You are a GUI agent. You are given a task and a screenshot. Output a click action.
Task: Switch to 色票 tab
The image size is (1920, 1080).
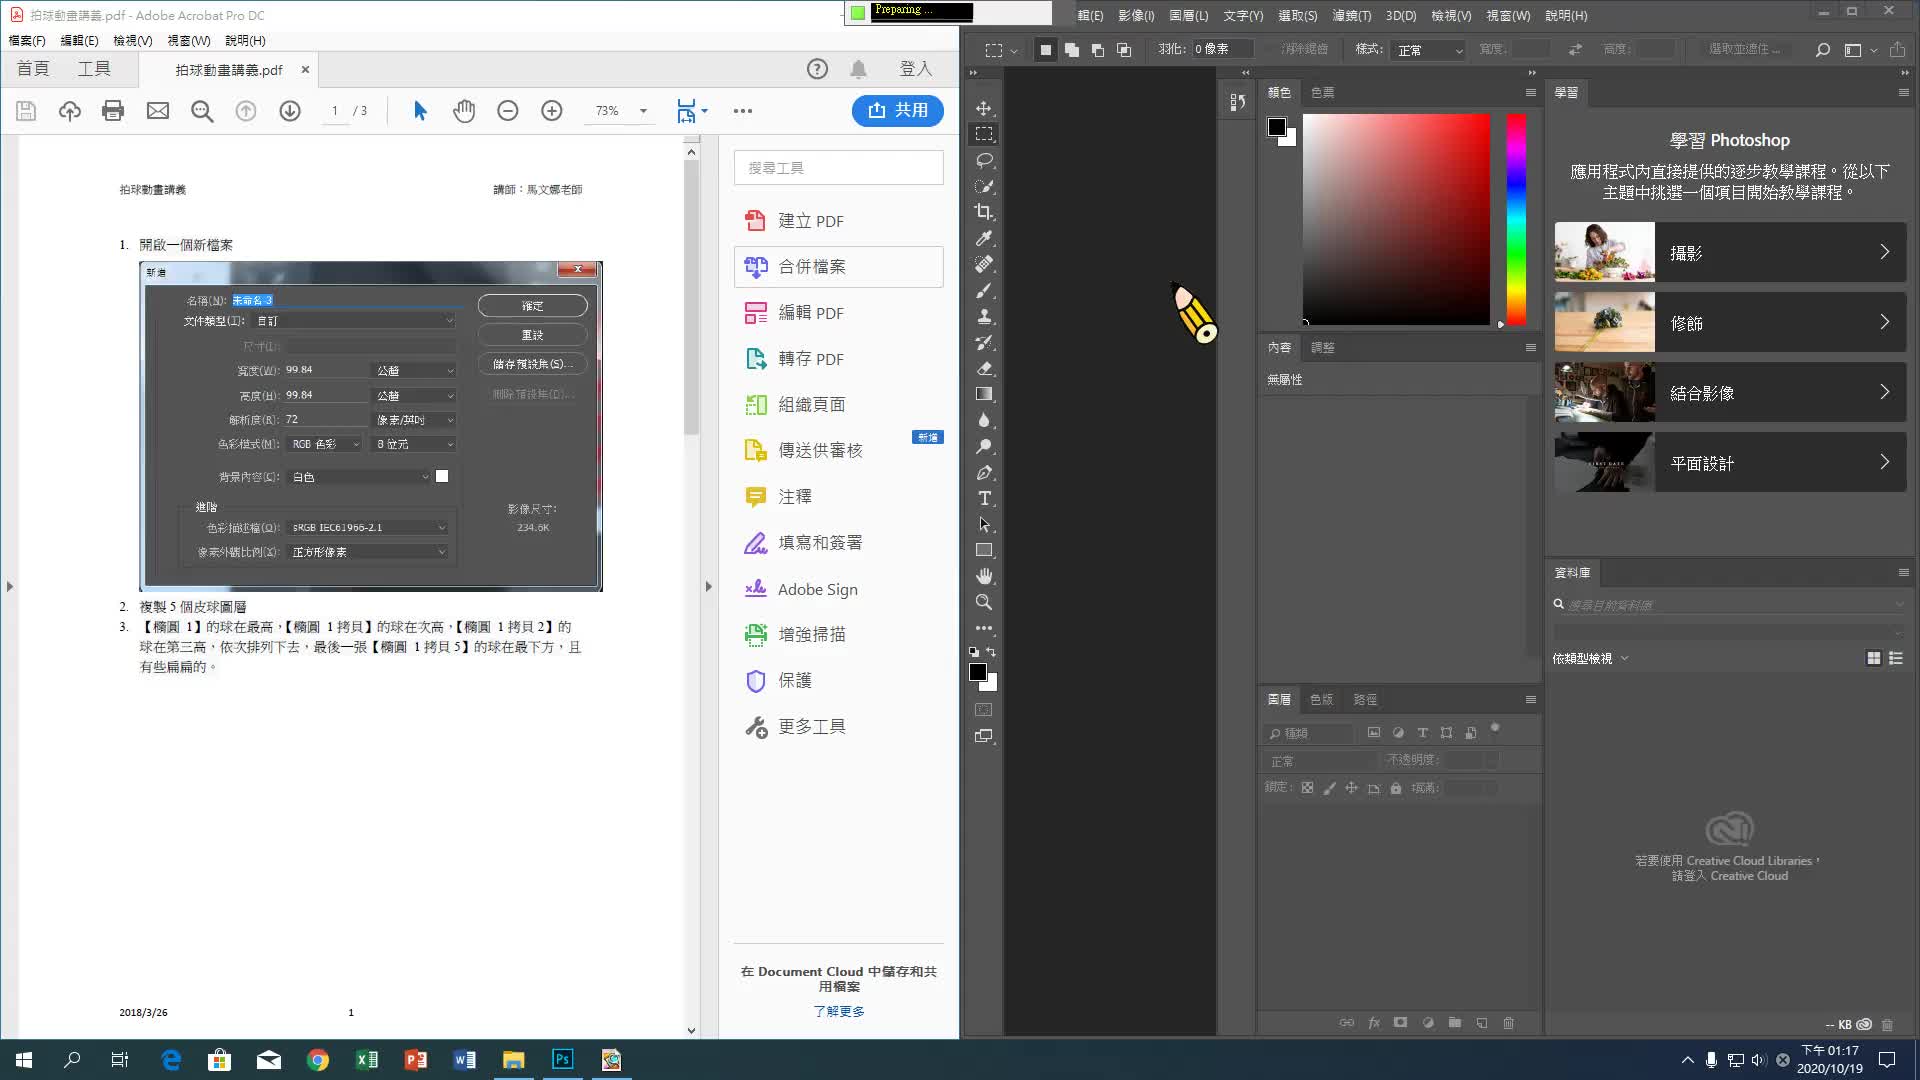point(1322,92)
